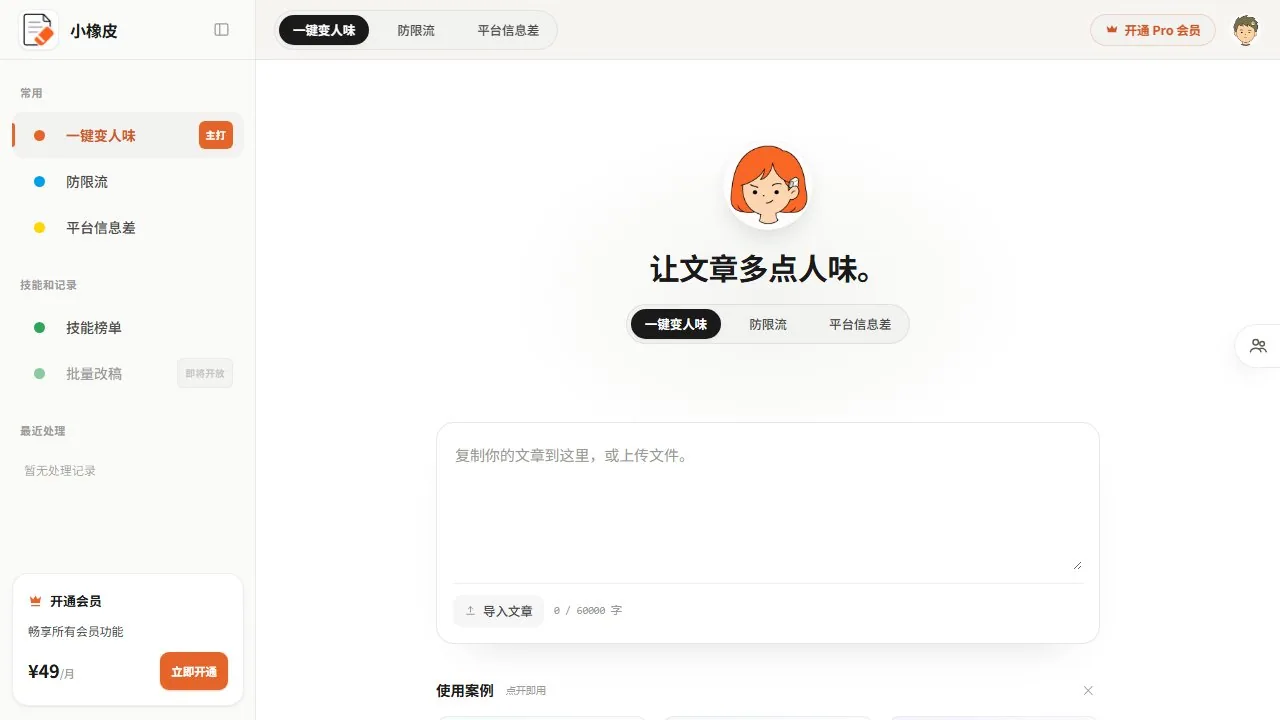
Task: Open 防限流 in the sidebar
Action: pos(128,182)
